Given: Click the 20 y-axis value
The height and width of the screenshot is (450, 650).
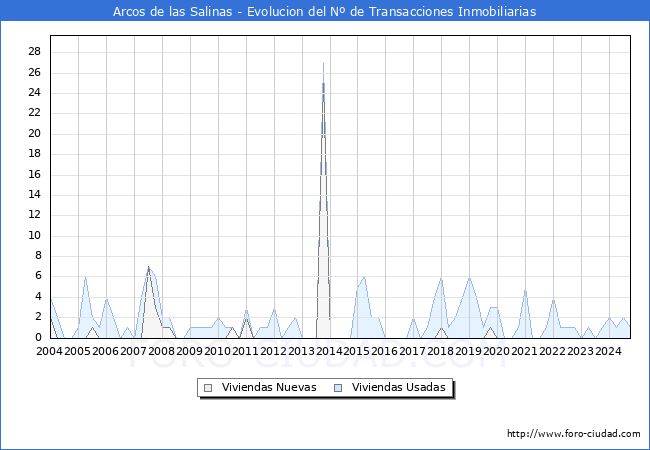Looking at the screenshot, I should point(35,133).
